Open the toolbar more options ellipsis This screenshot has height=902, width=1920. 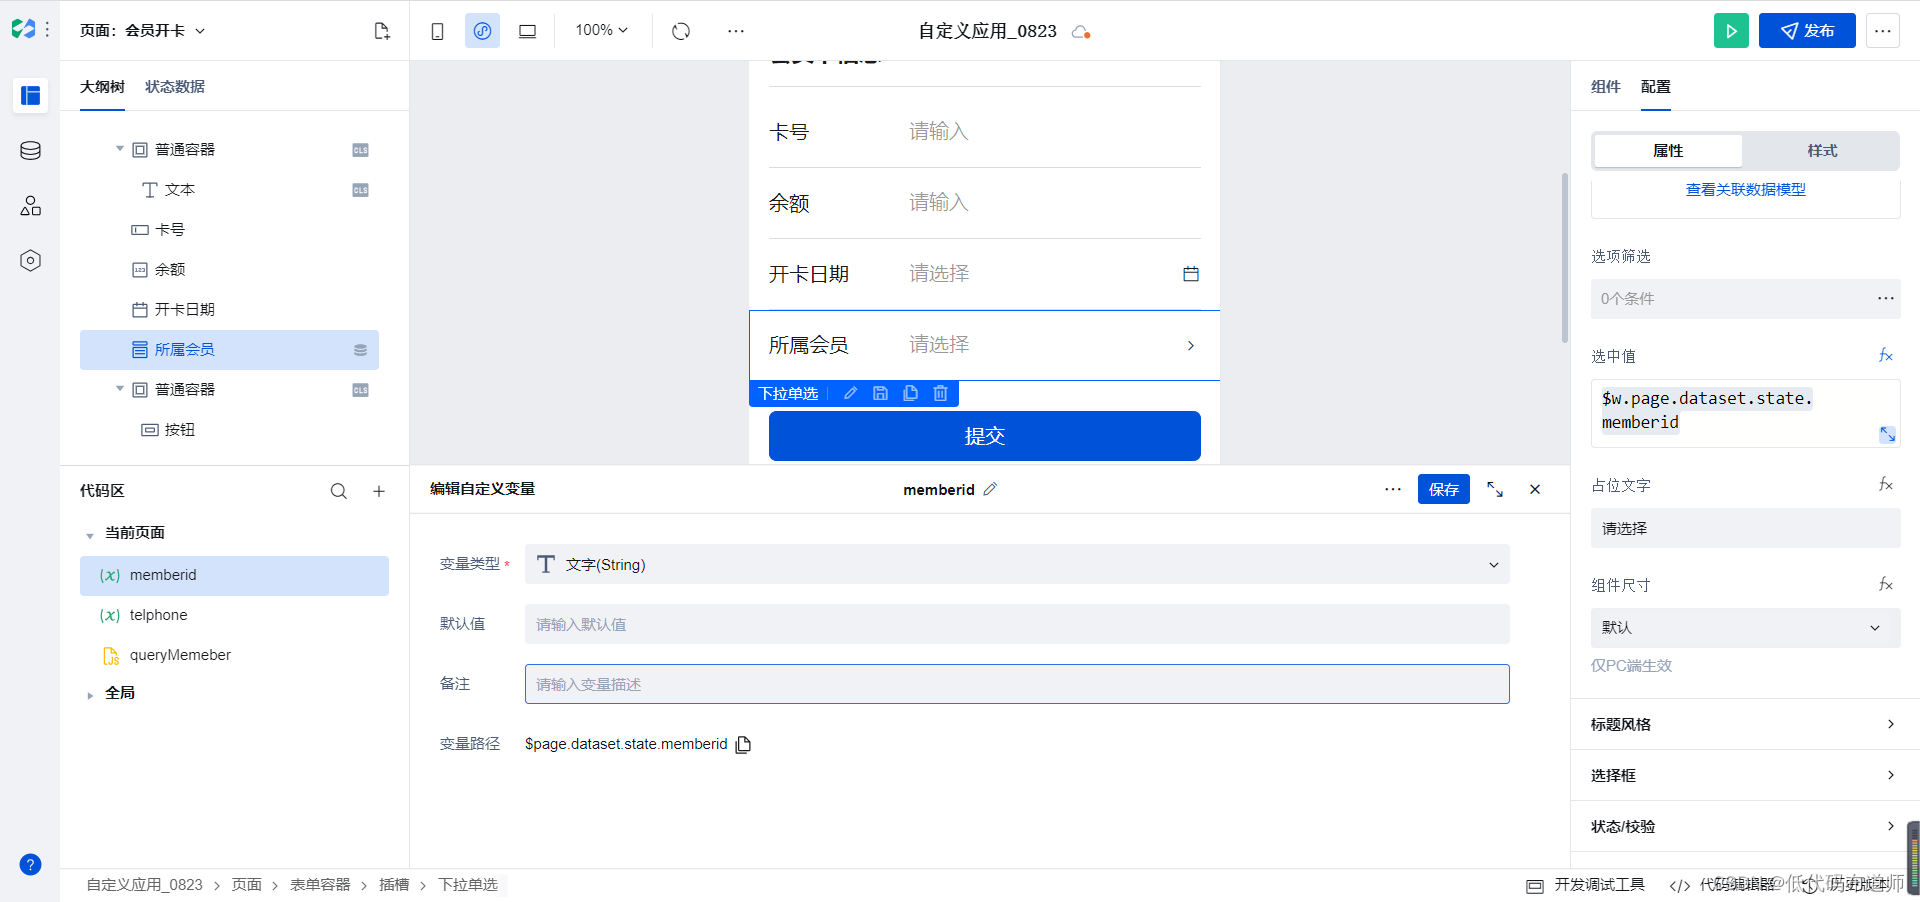(736, 31)
